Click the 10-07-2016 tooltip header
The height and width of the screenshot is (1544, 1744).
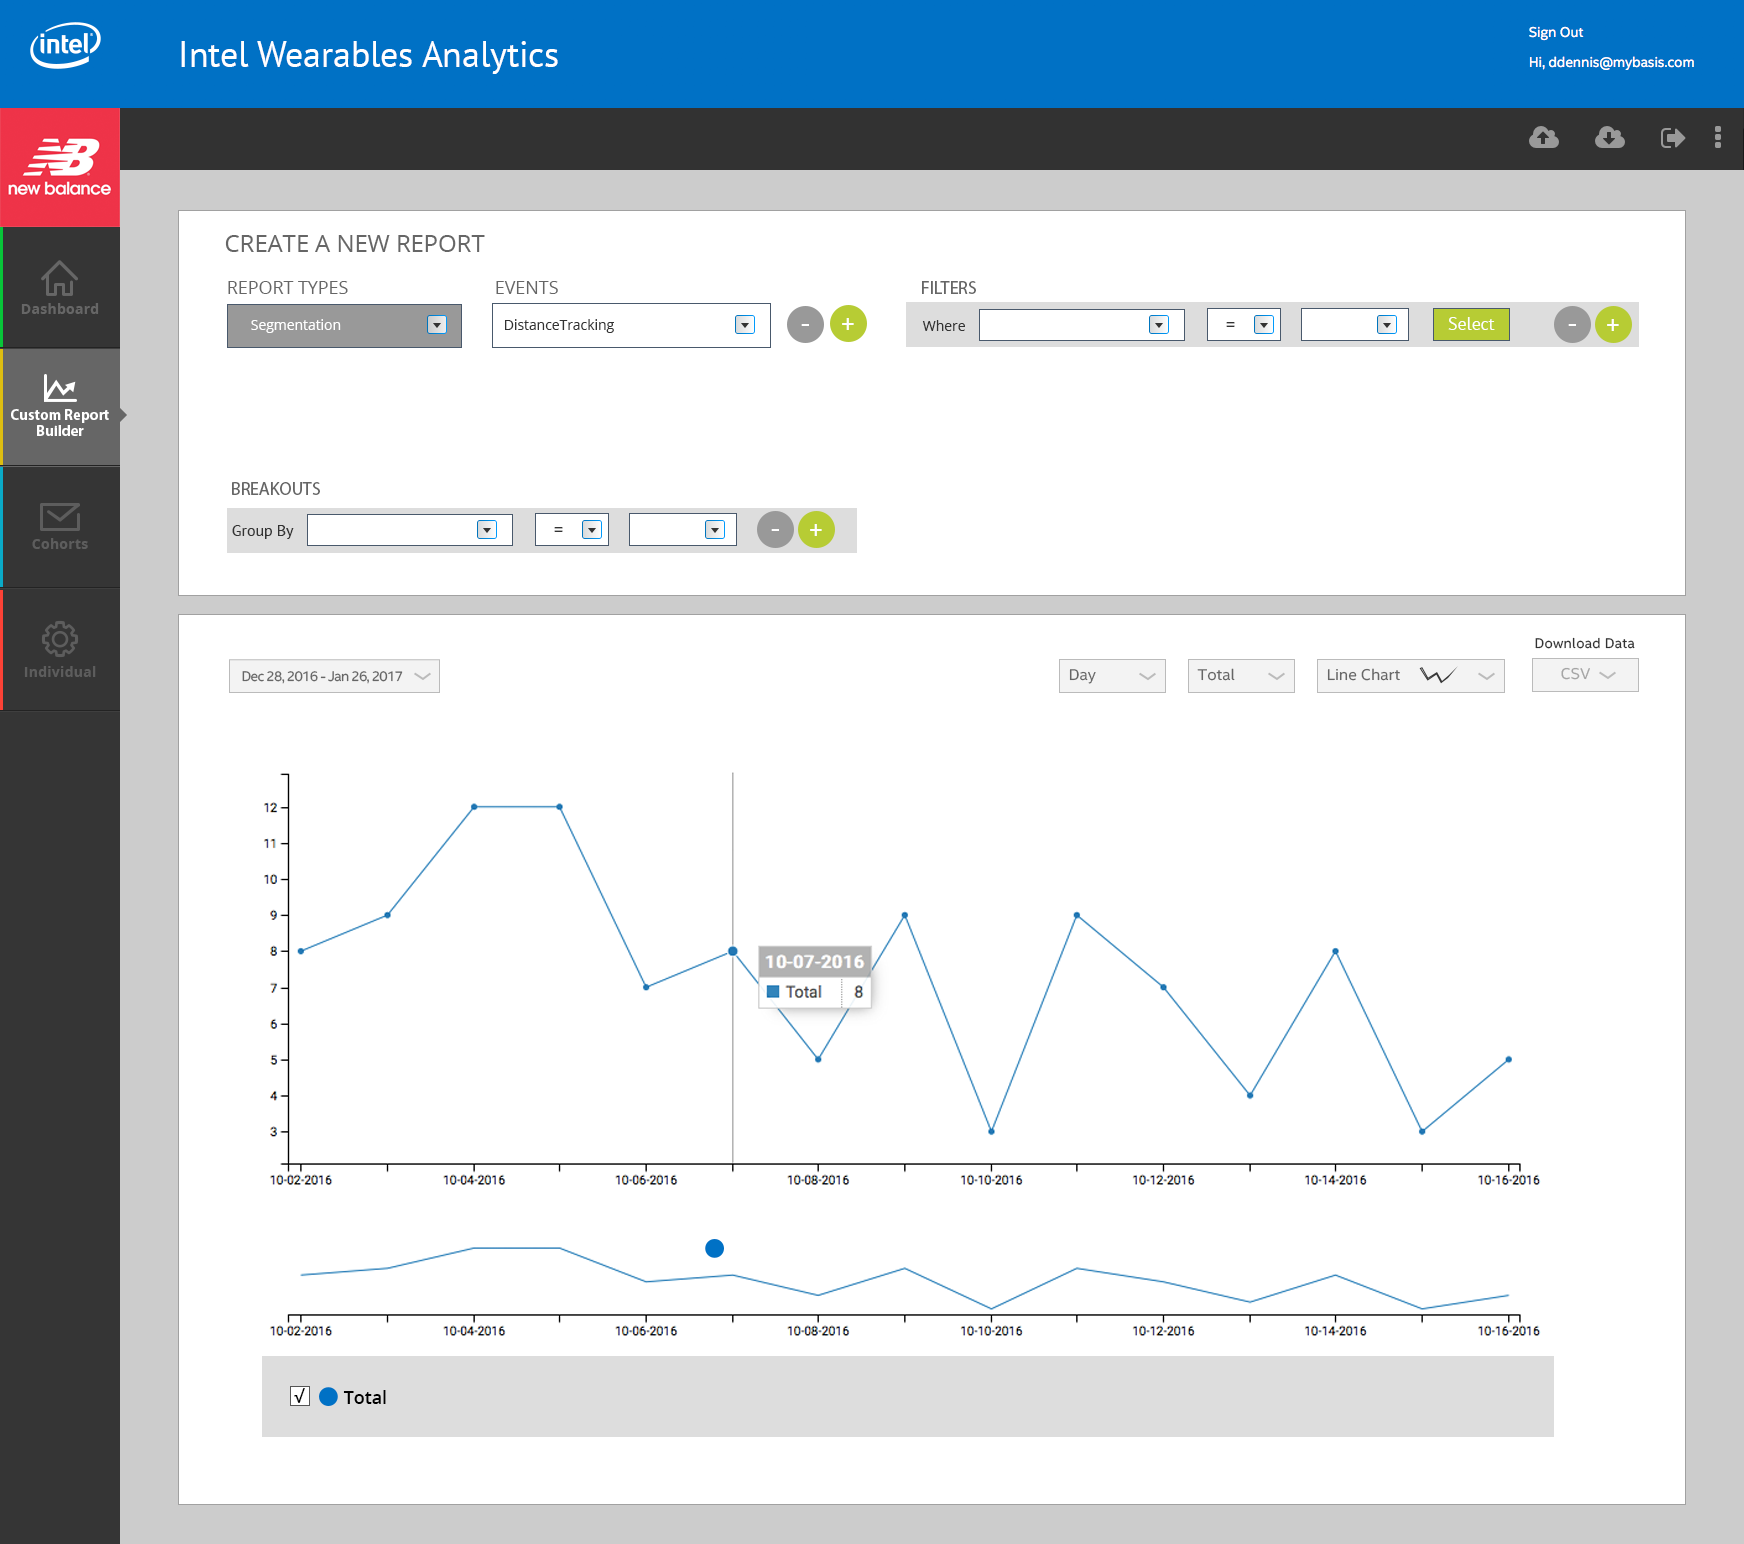coord(814,961)
